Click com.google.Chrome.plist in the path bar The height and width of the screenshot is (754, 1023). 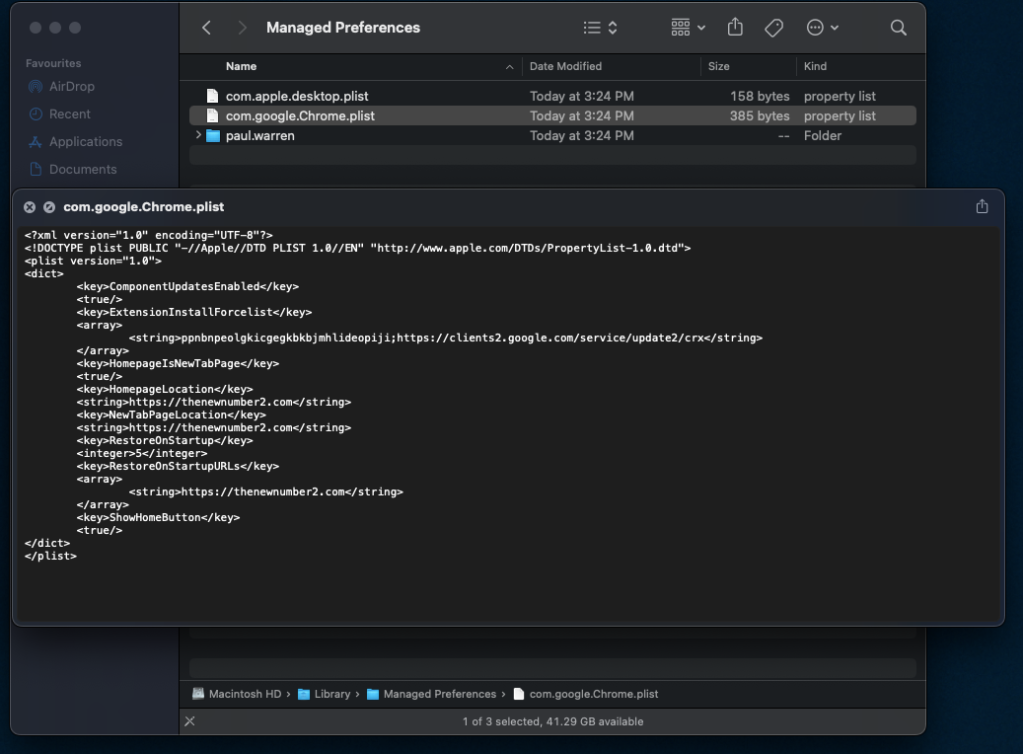pyautogui.click(x=586, y=694)
